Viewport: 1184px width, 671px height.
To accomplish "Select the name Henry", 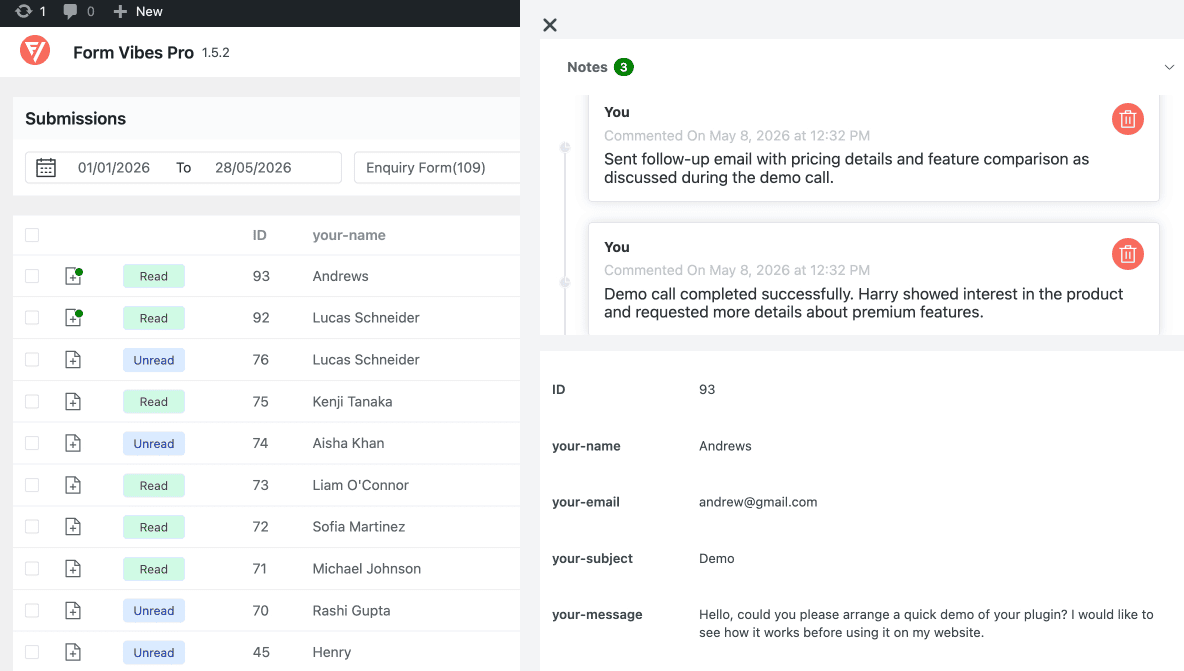I will [331, 652].
